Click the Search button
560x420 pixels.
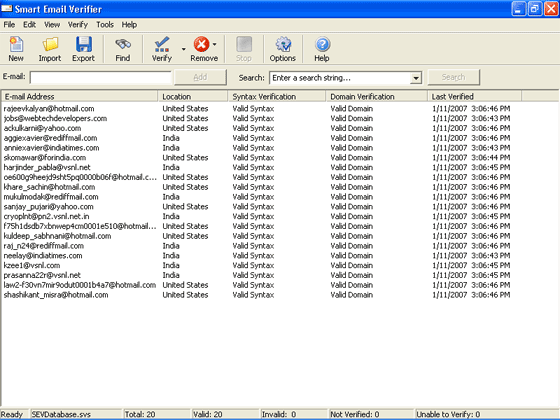pos(453,77)
